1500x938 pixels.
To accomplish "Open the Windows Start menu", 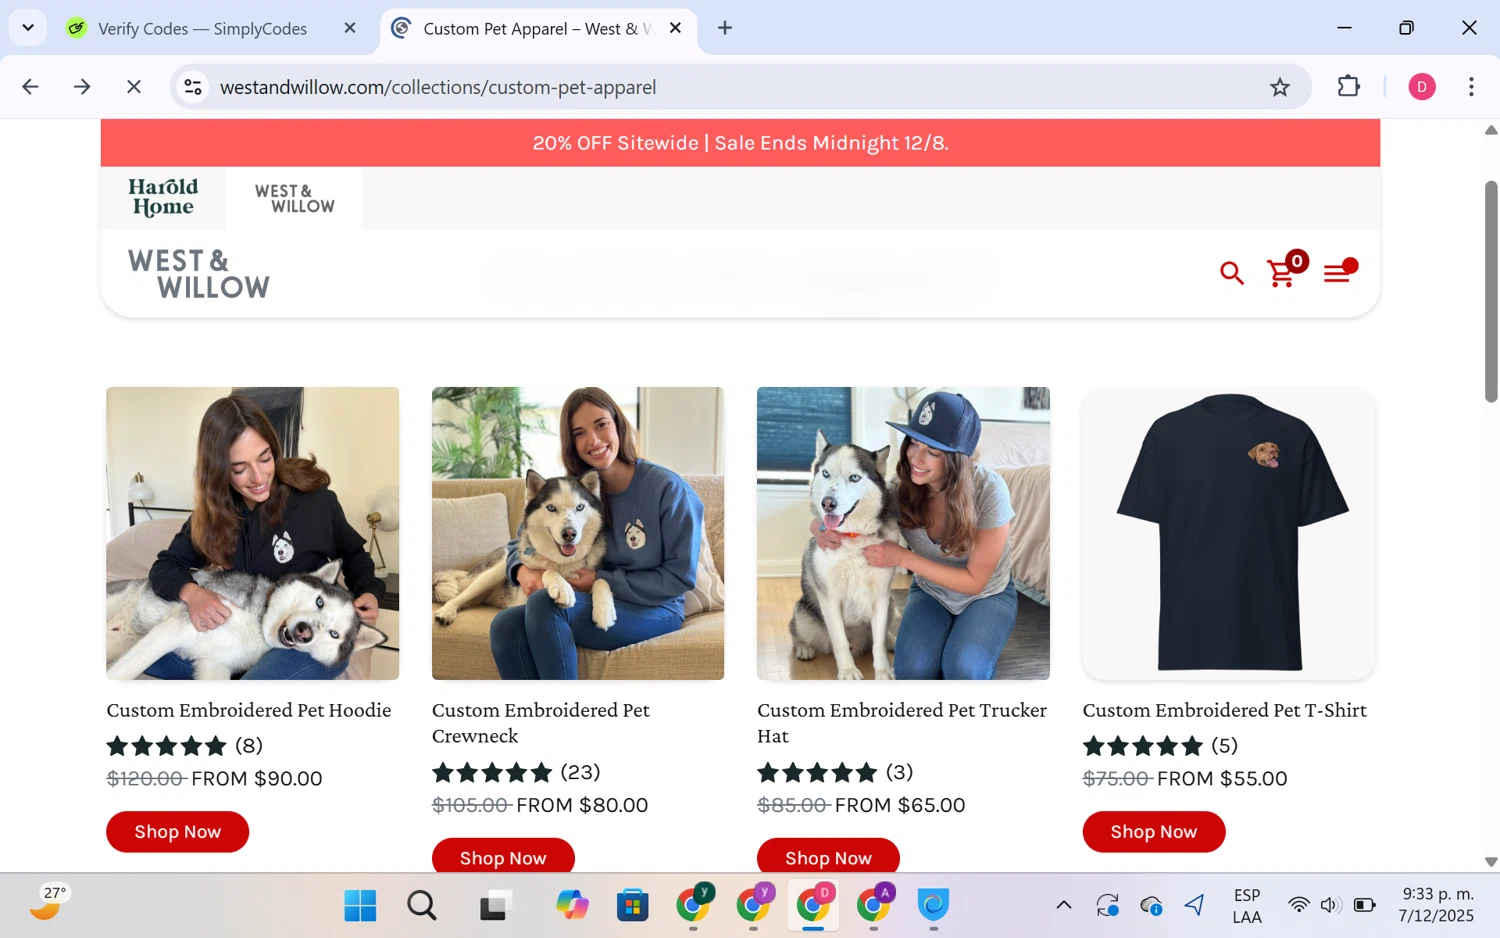I will click(360, 906).
